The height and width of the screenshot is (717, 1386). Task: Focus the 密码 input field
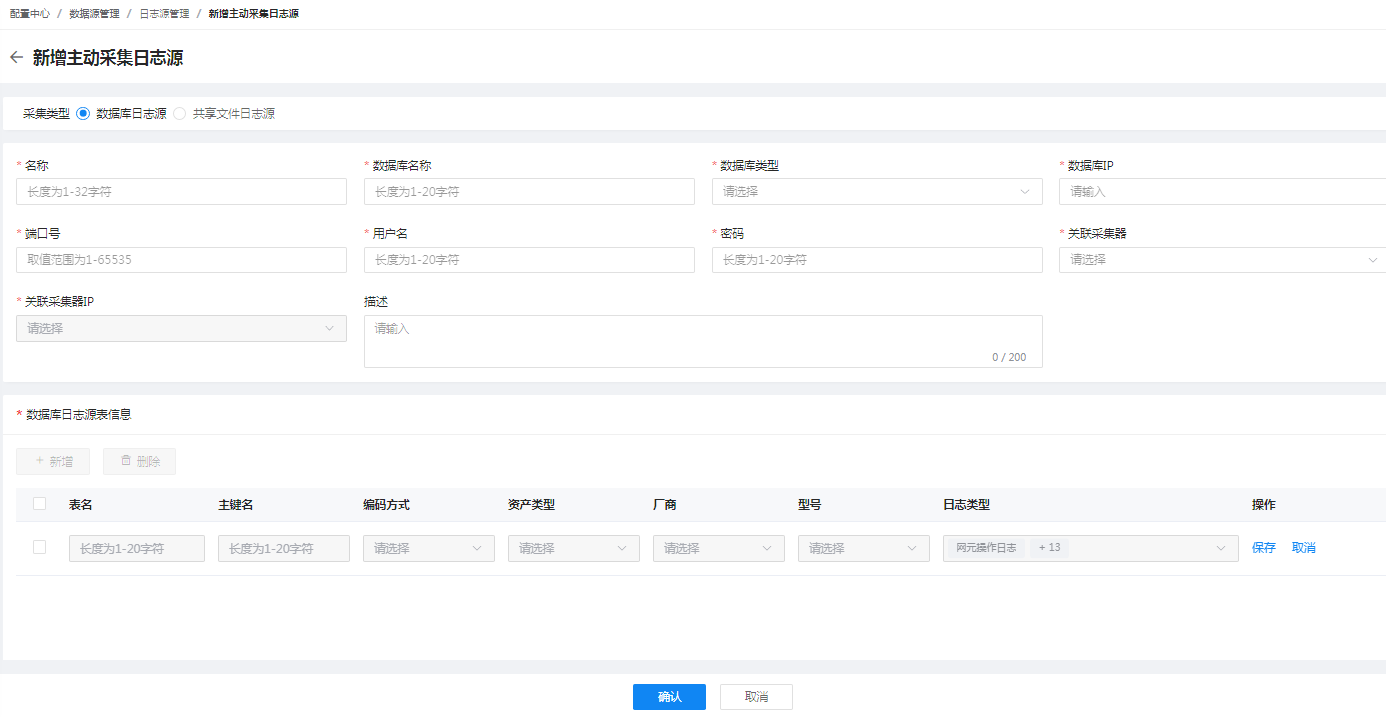(877, 260)
